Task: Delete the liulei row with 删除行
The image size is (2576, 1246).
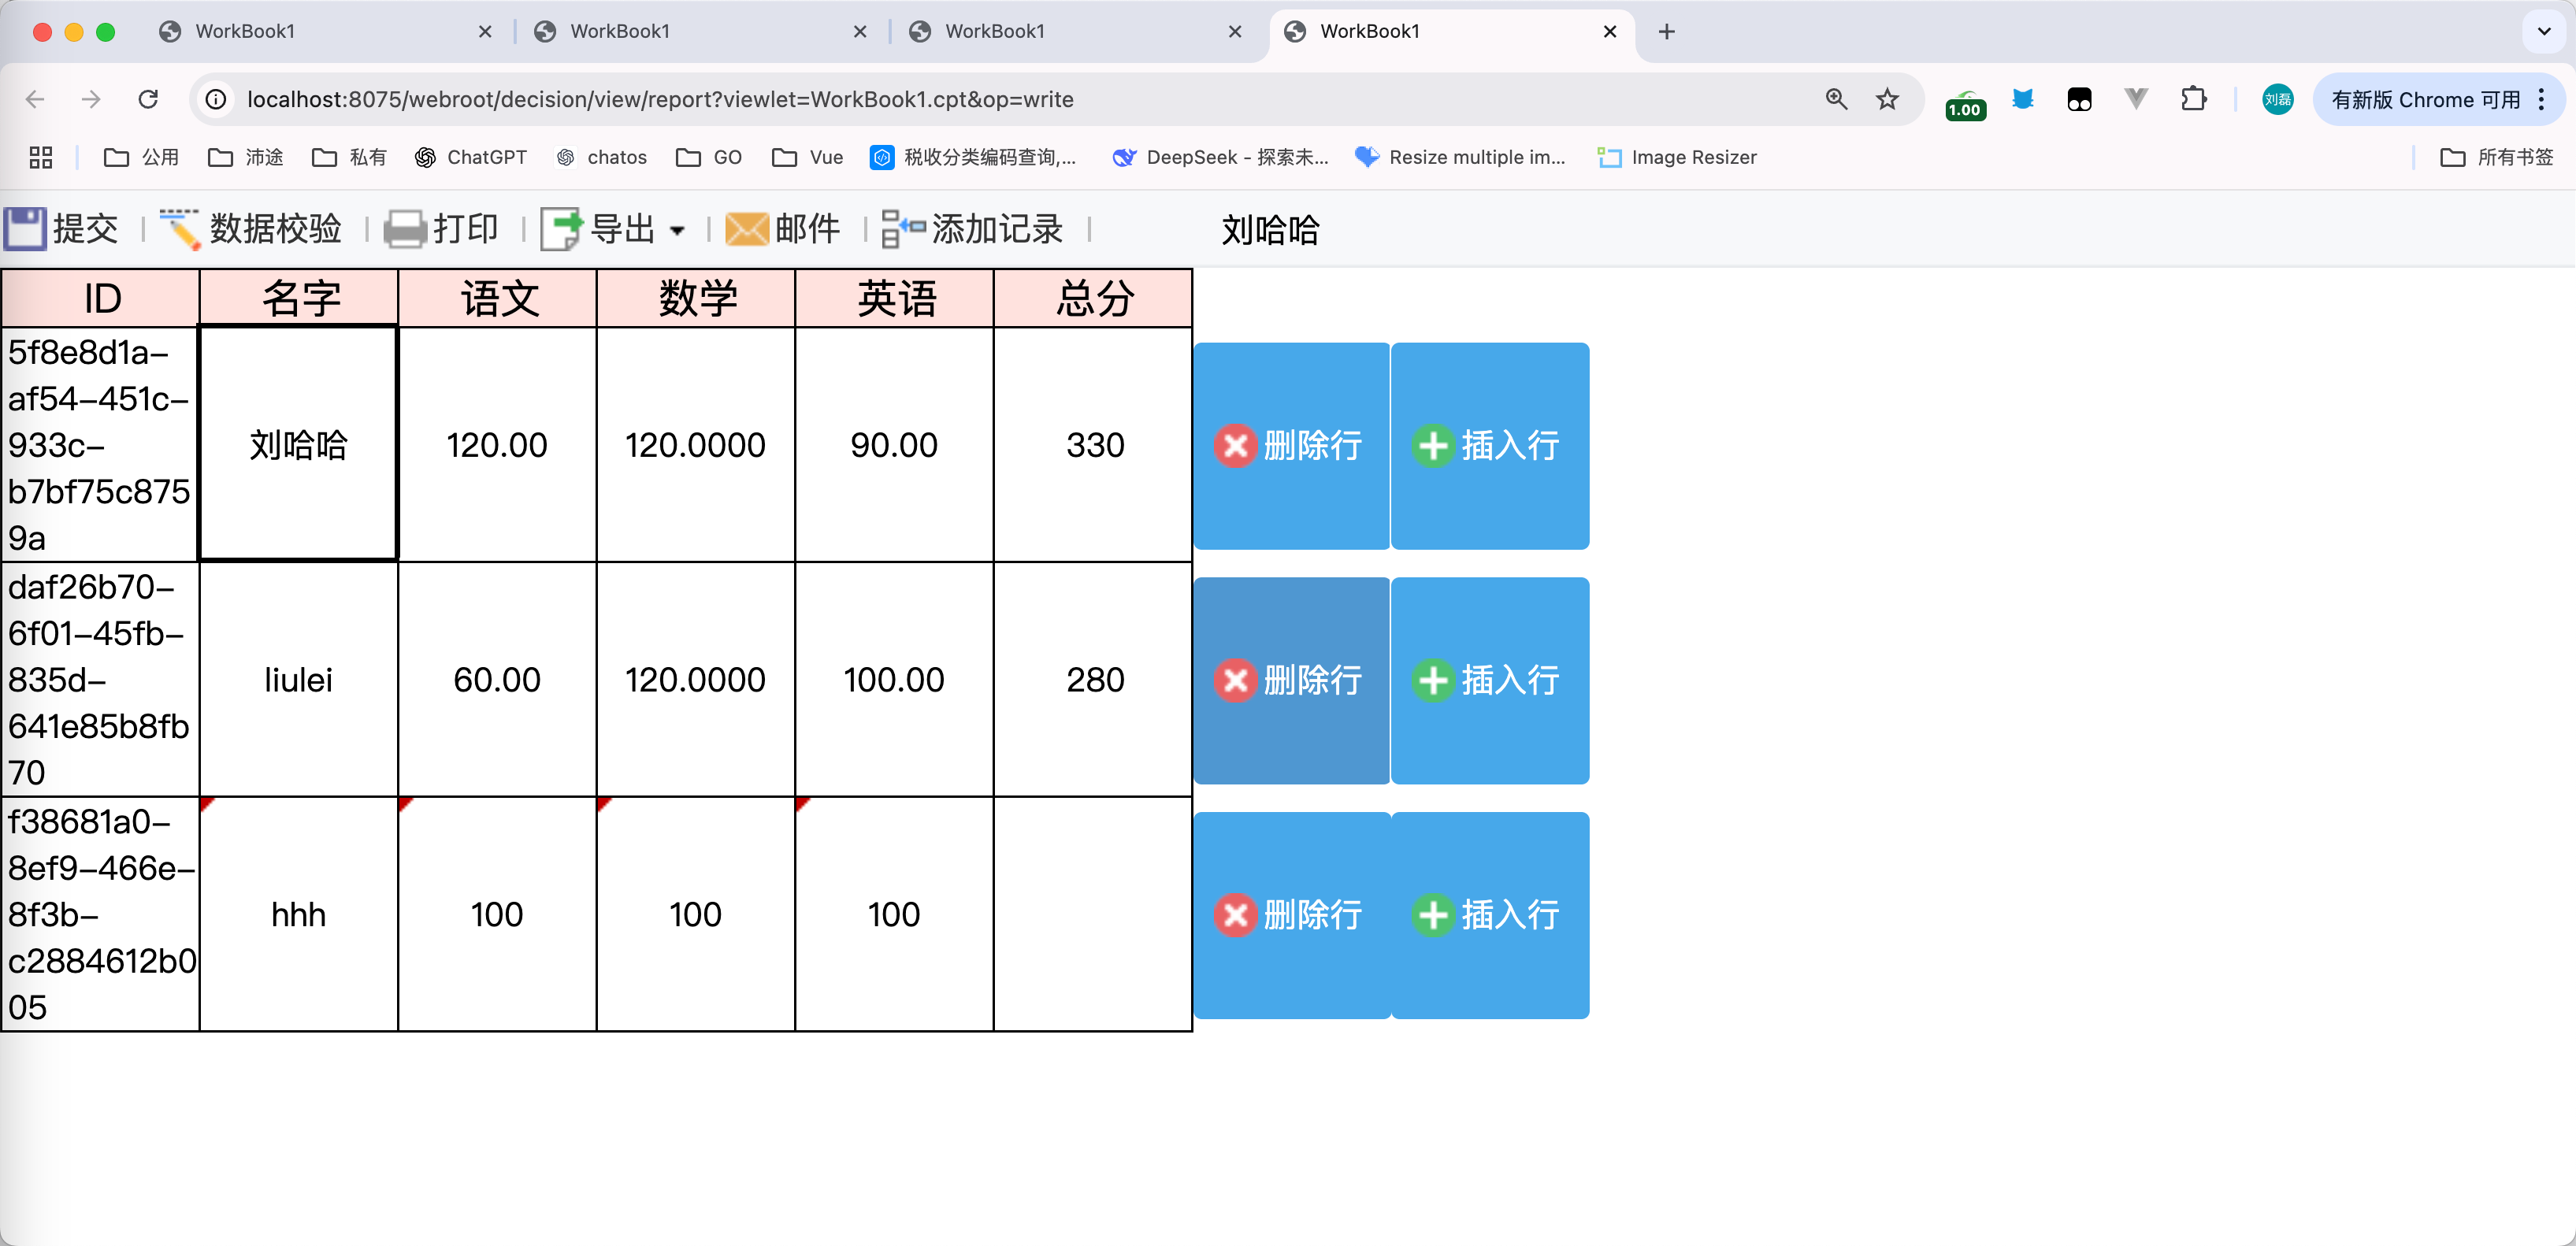Action: pos(1291,681)
